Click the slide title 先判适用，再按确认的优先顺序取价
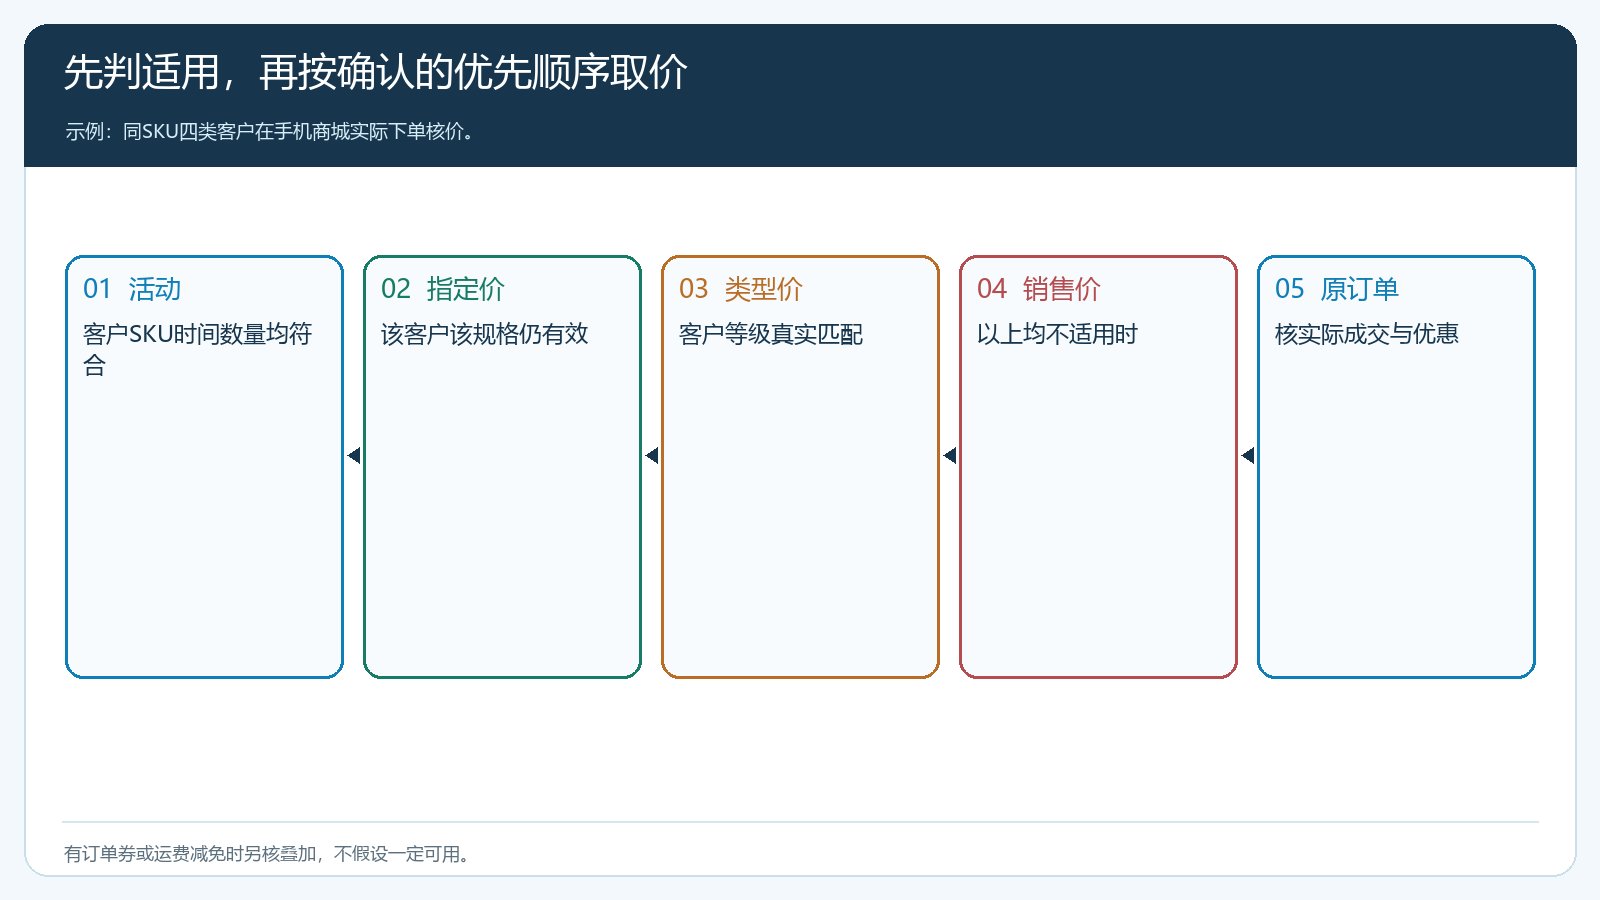Viewport: 1600px width, 900px height. tap(376, 73)
